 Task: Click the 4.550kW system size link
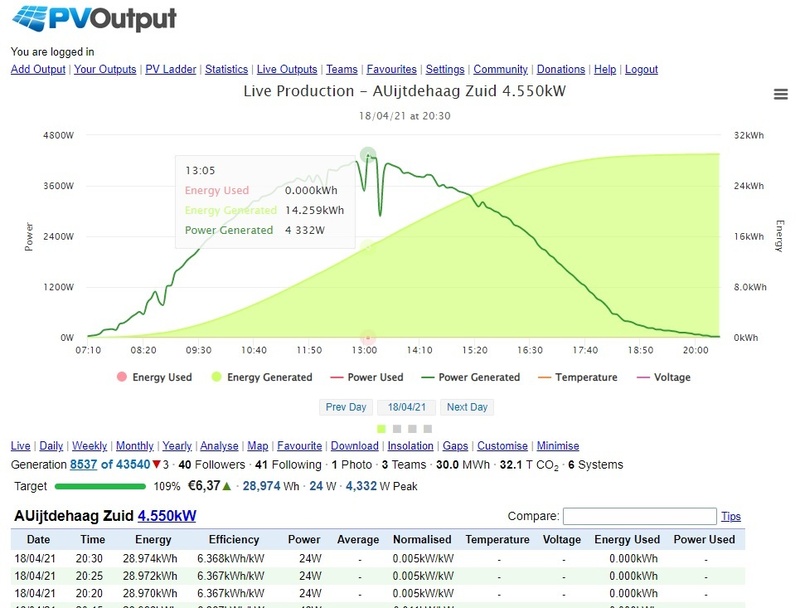(167, 516)
